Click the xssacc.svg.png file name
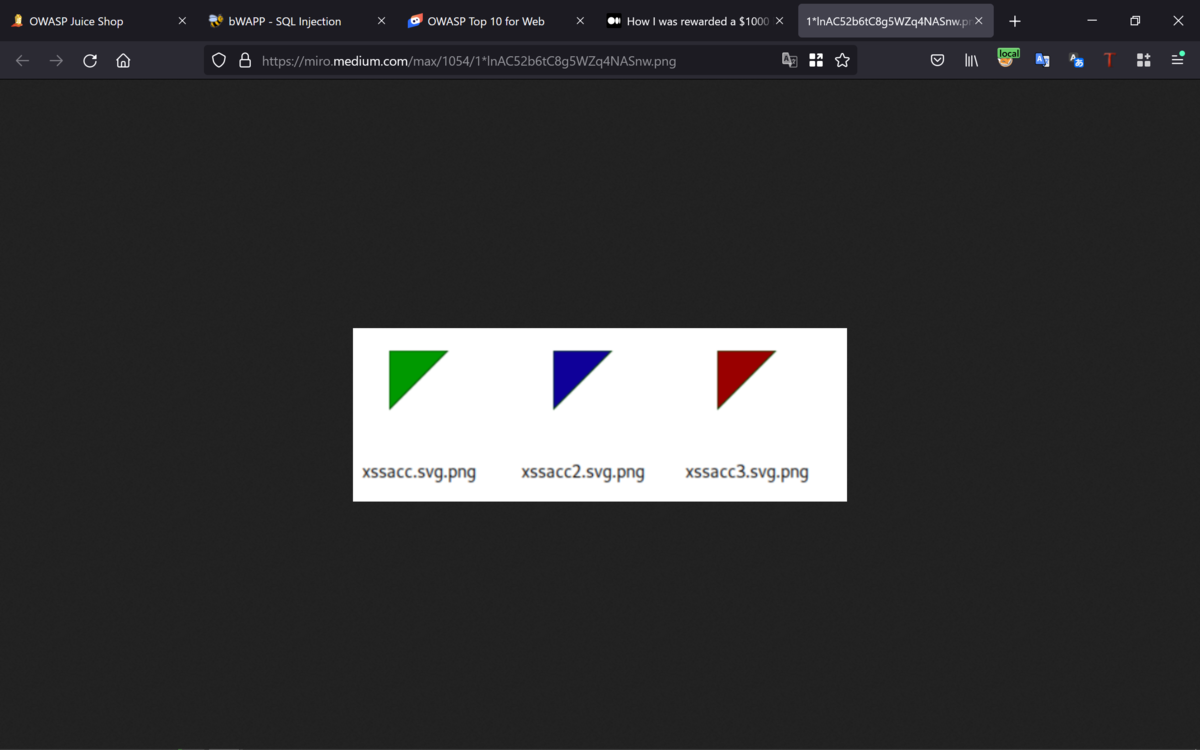Screen dimensions: 1200x750 coord(419,472)
